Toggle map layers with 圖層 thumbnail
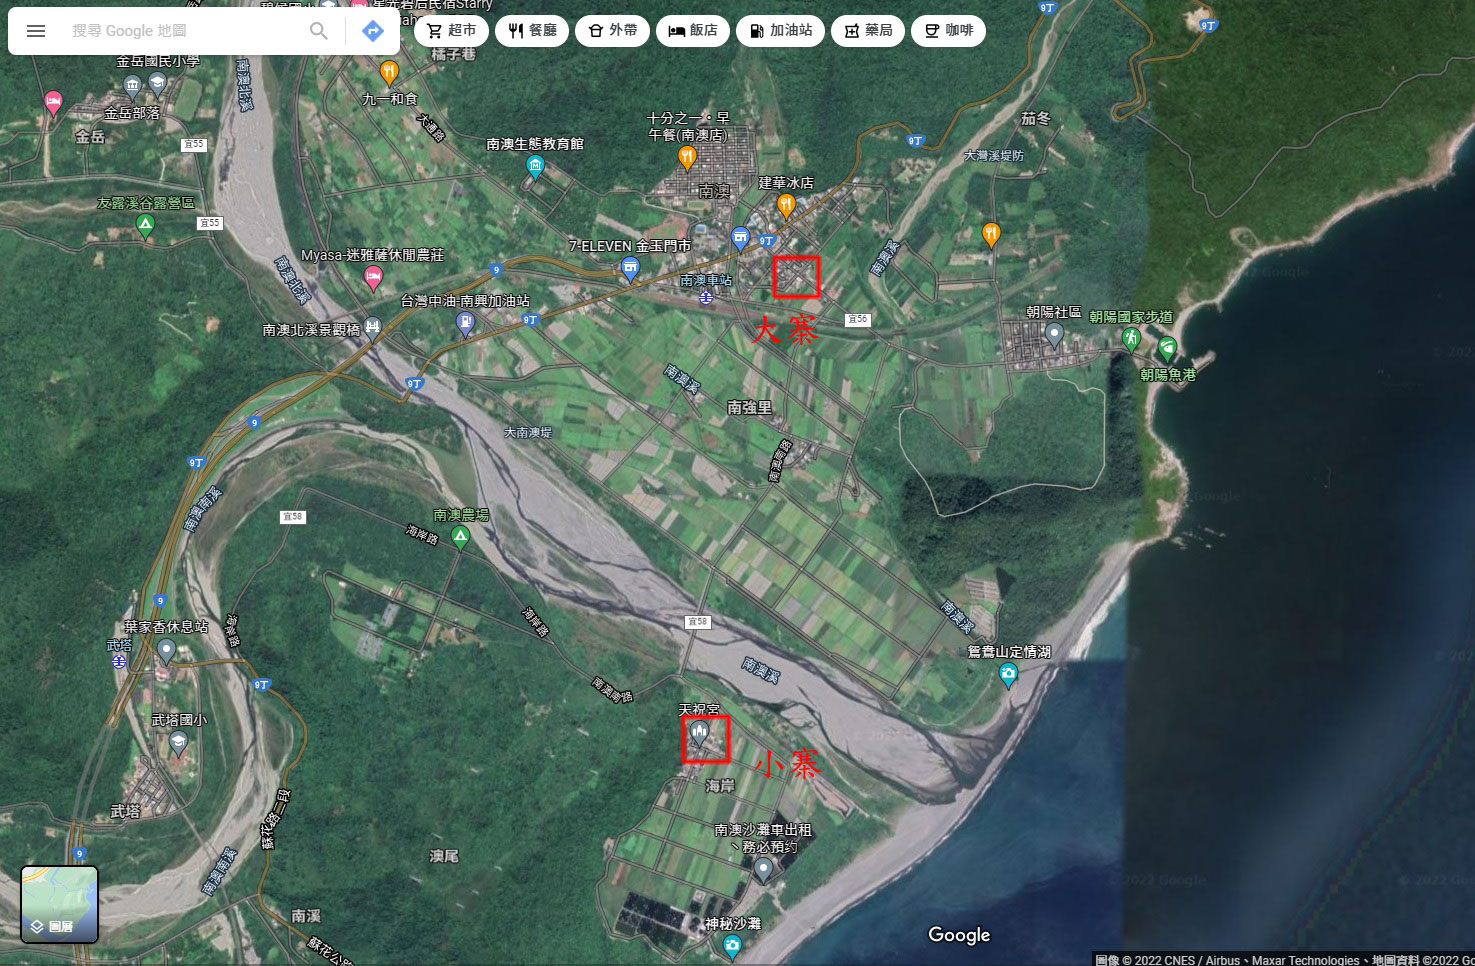Screen dimensions: 1475x966 (60, 904)
